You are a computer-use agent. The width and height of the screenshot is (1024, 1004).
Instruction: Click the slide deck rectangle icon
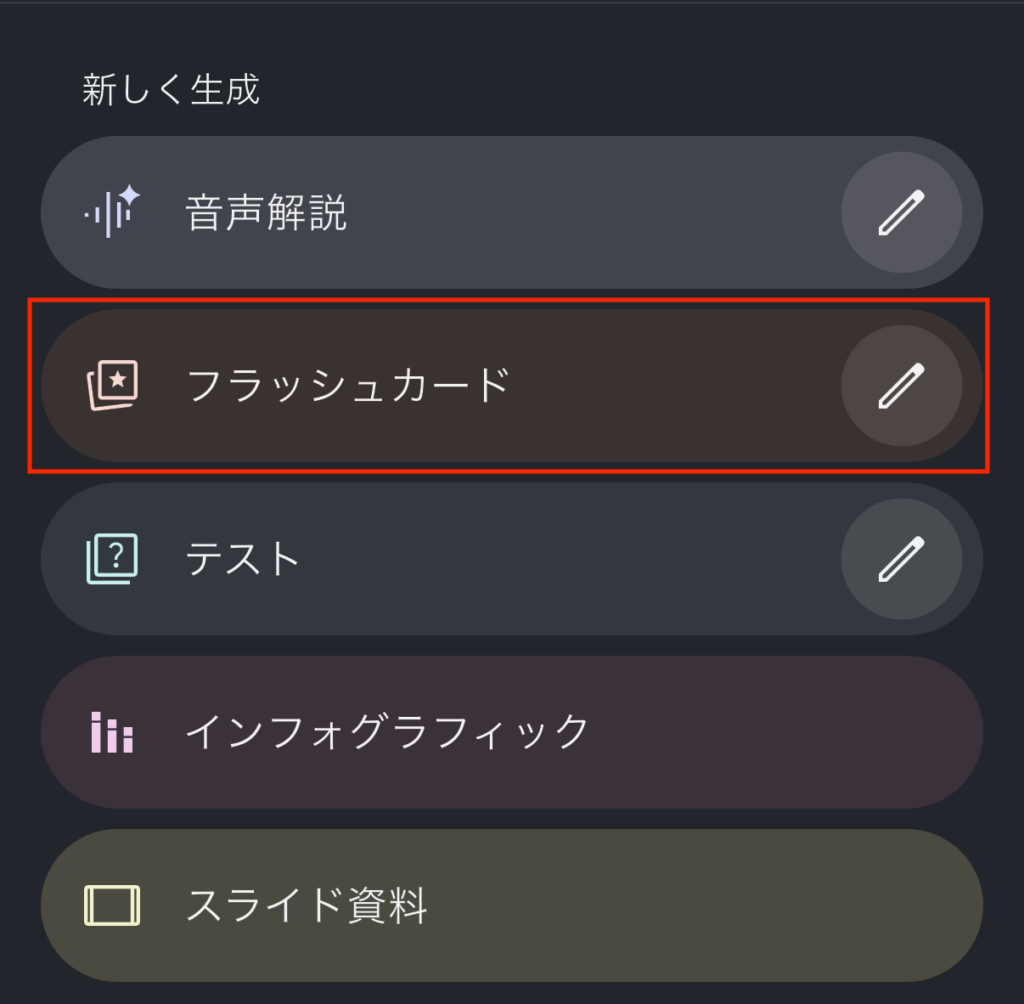pos(112,906)
